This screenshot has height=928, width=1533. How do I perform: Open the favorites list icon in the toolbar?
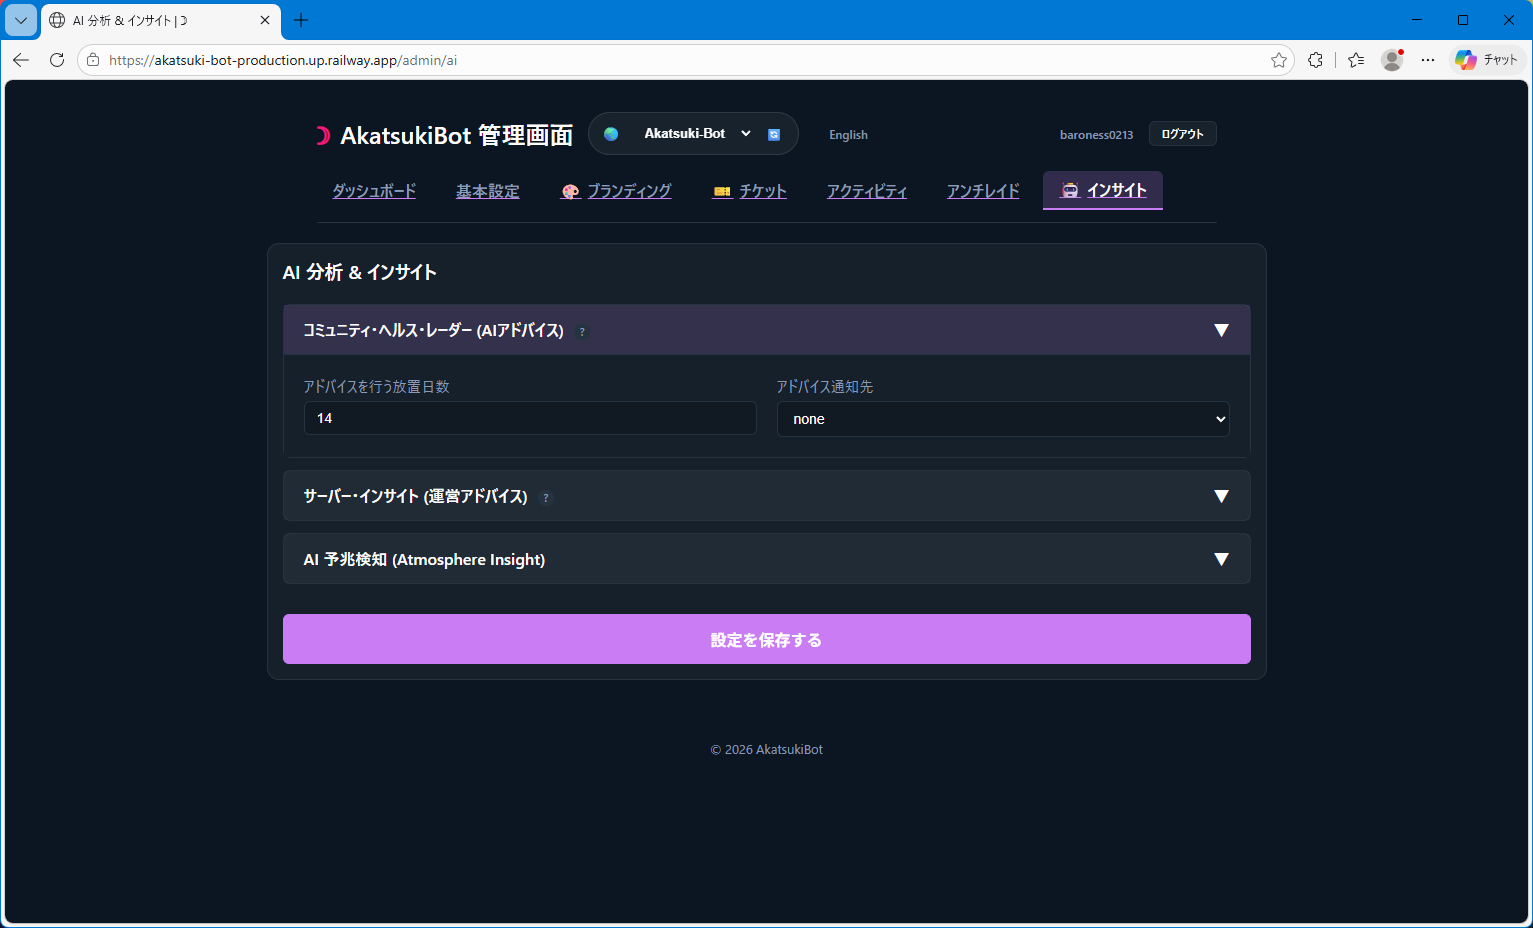[1356, 60]
